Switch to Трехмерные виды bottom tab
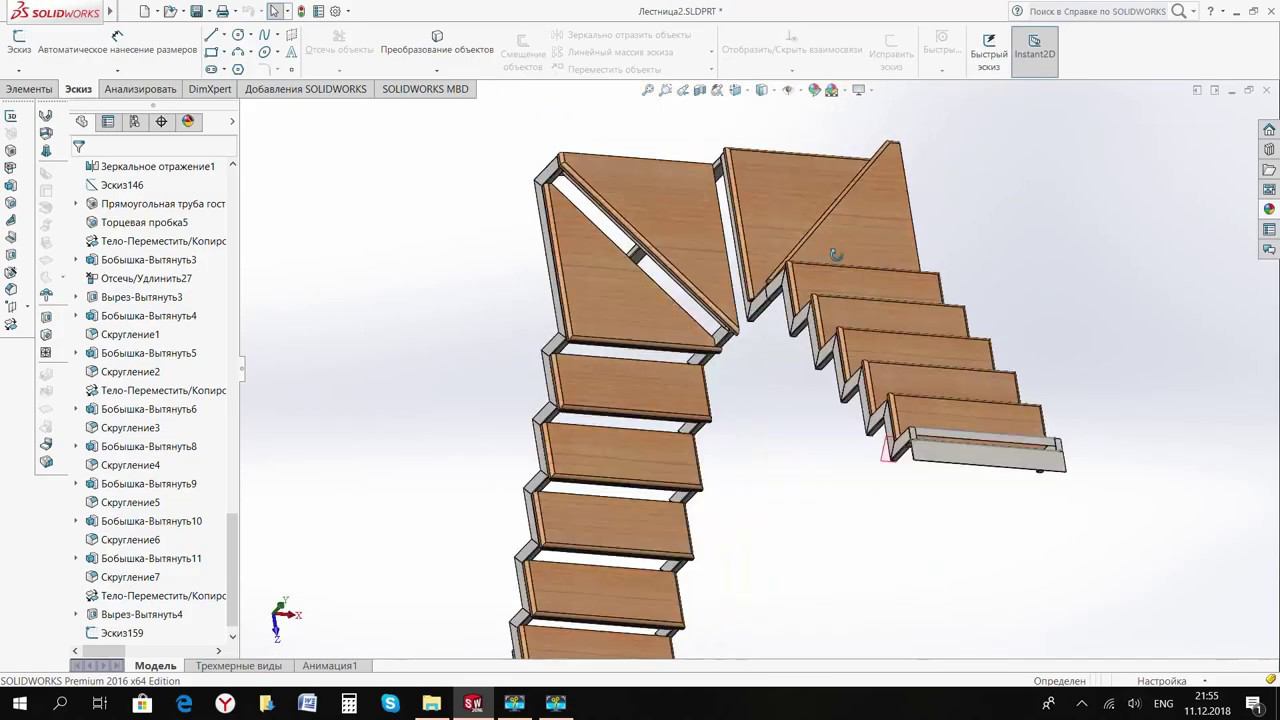1280x720 pixels. pos(239,666)
